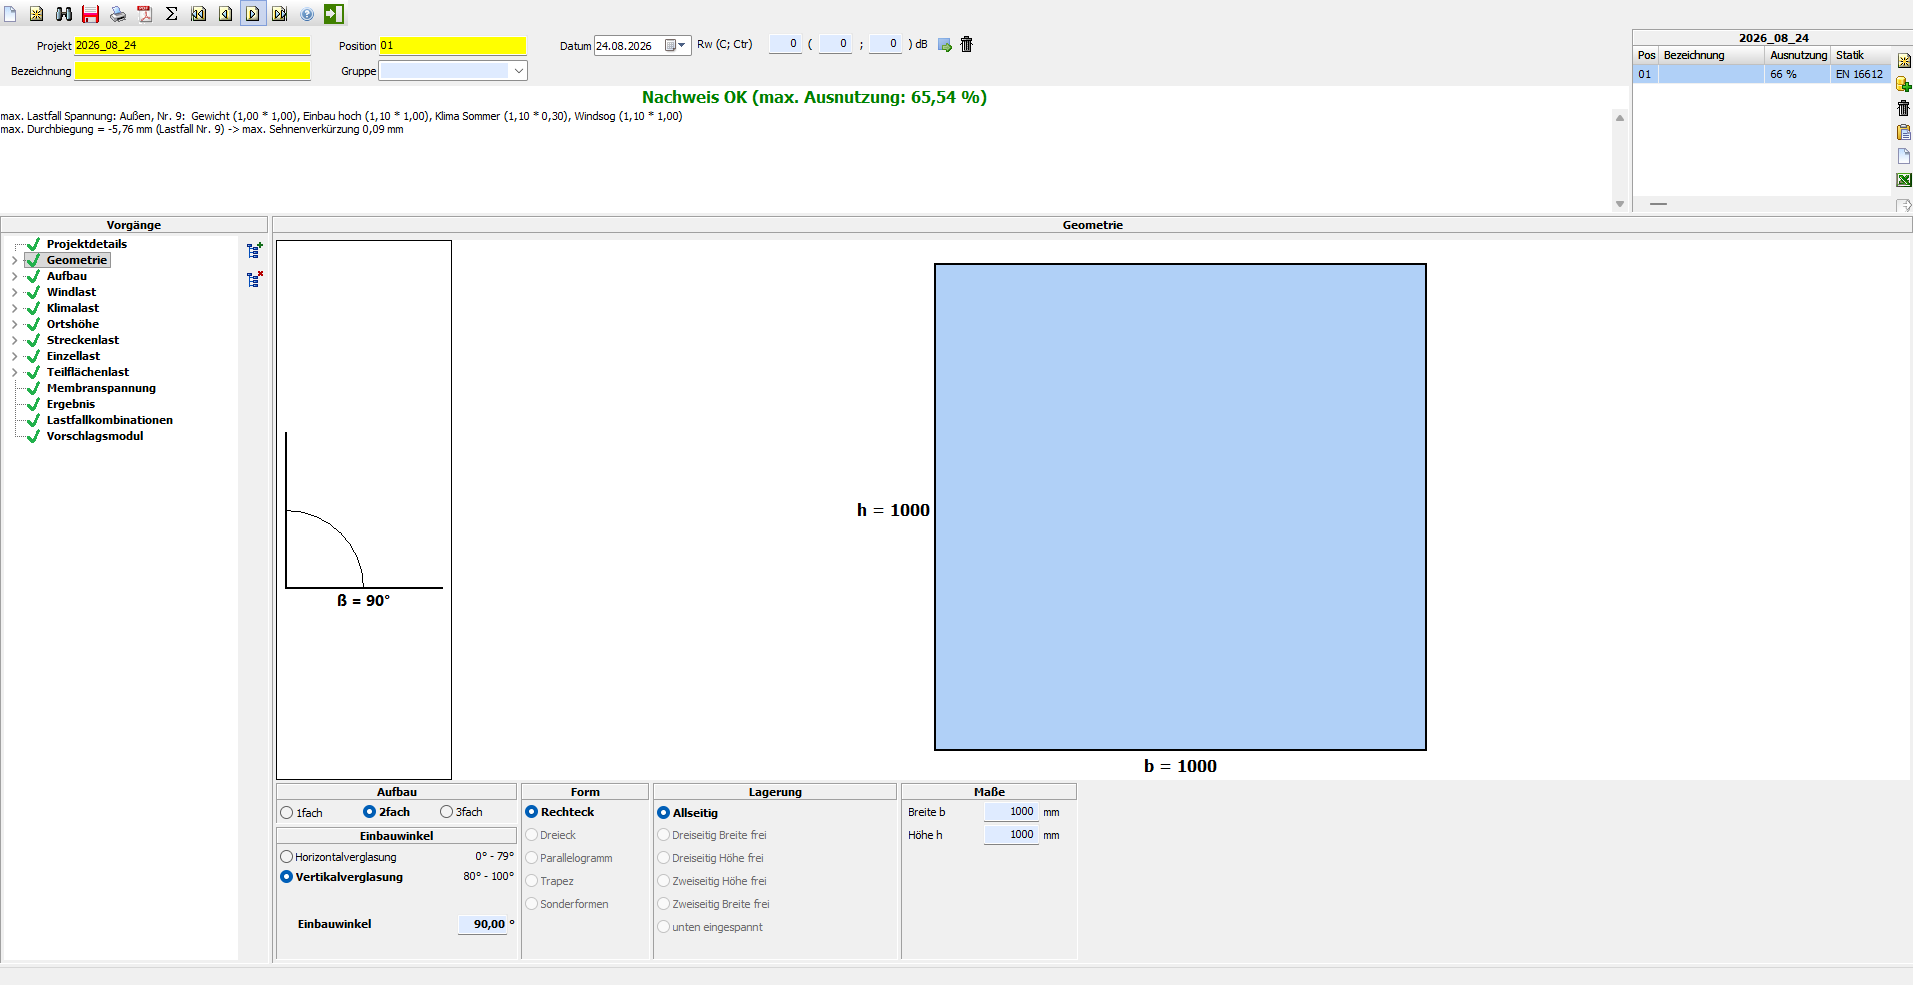Viewport: 1913px width, 985px height.
Task: Click the Bezeichnung column header in the position list
Action: click(1712, 55)
